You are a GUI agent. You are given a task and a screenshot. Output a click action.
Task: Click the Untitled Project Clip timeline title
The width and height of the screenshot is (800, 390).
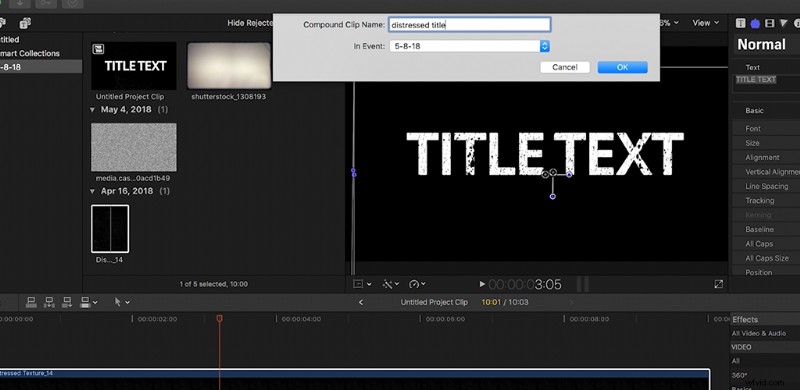tap(434, 302)
